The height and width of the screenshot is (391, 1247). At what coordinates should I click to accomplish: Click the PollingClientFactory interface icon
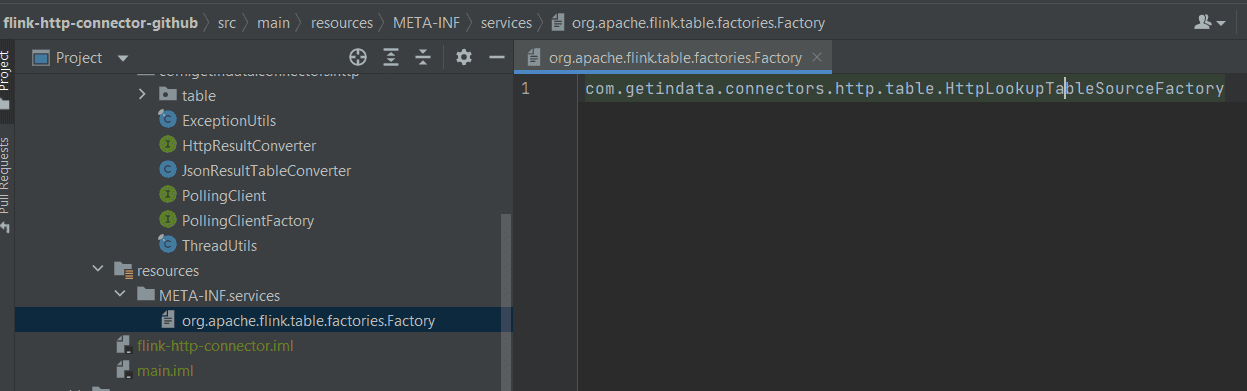point(167,220)
